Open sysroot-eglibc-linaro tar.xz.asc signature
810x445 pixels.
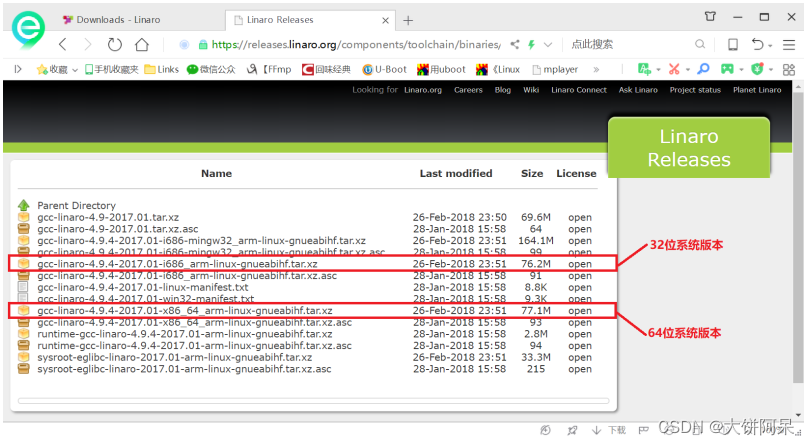184,370
